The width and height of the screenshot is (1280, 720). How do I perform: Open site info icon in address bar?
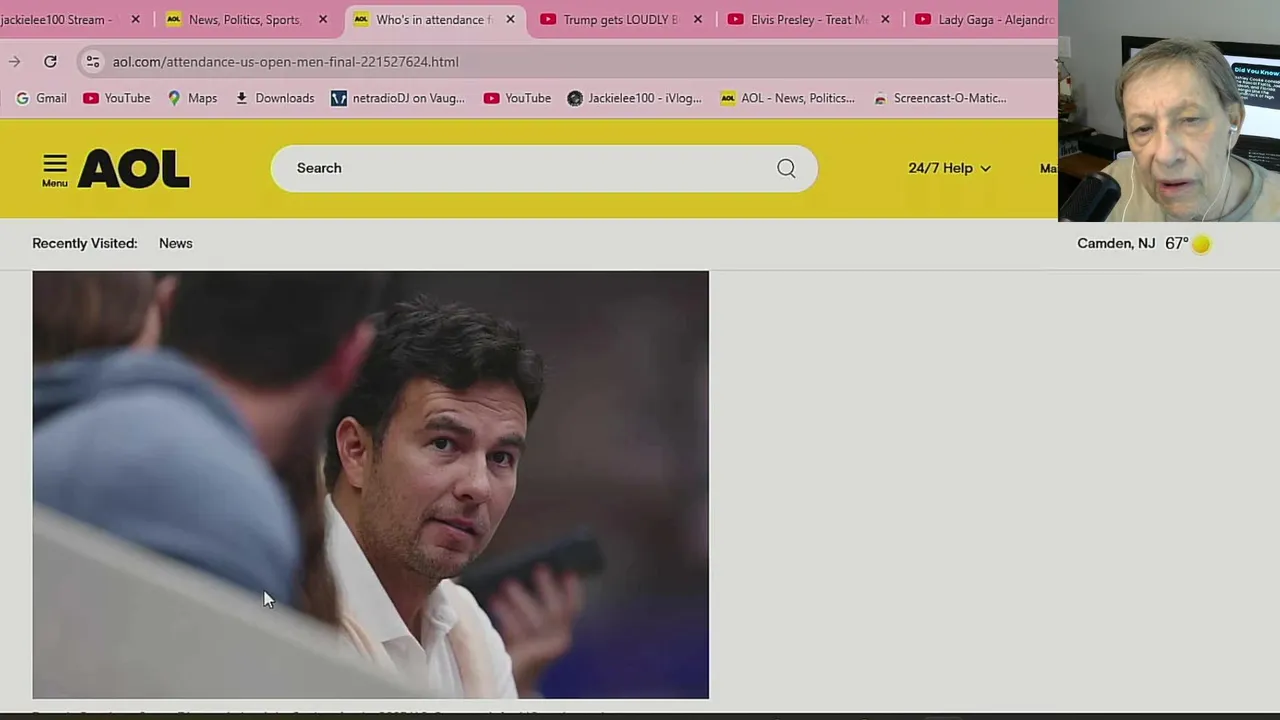(x=92, y=62)
